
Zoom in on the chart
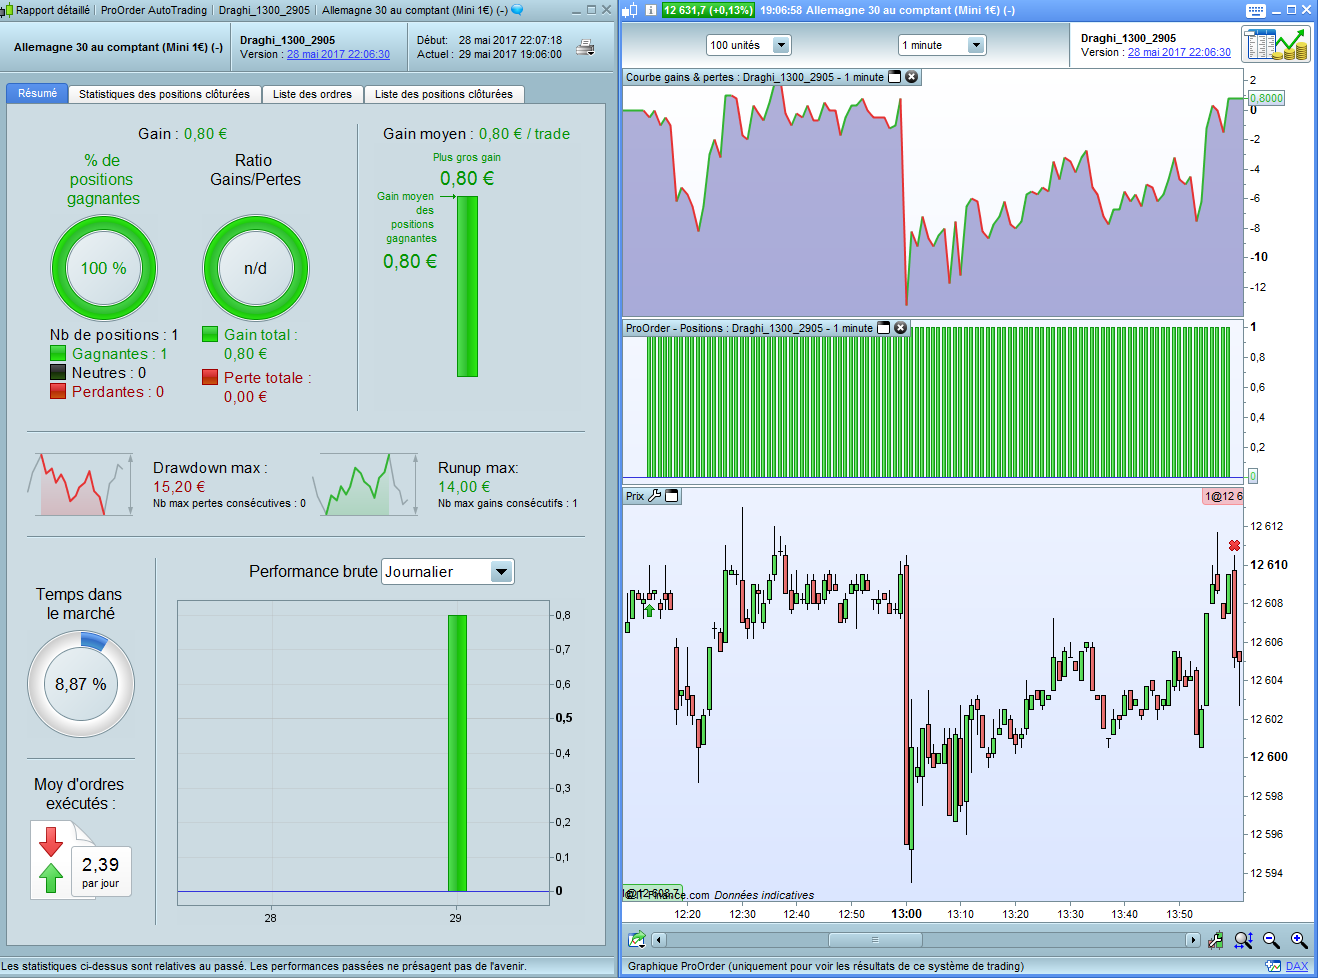(x=1299, y=939)
